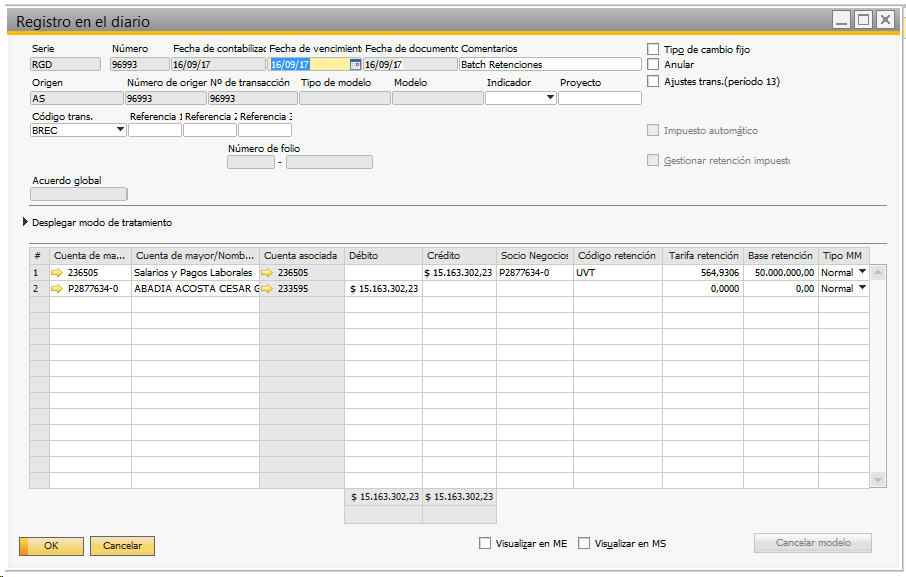Maximize the Registro en el diario window
The width and height of the screenshot is (906, 577).
(863, 19)
